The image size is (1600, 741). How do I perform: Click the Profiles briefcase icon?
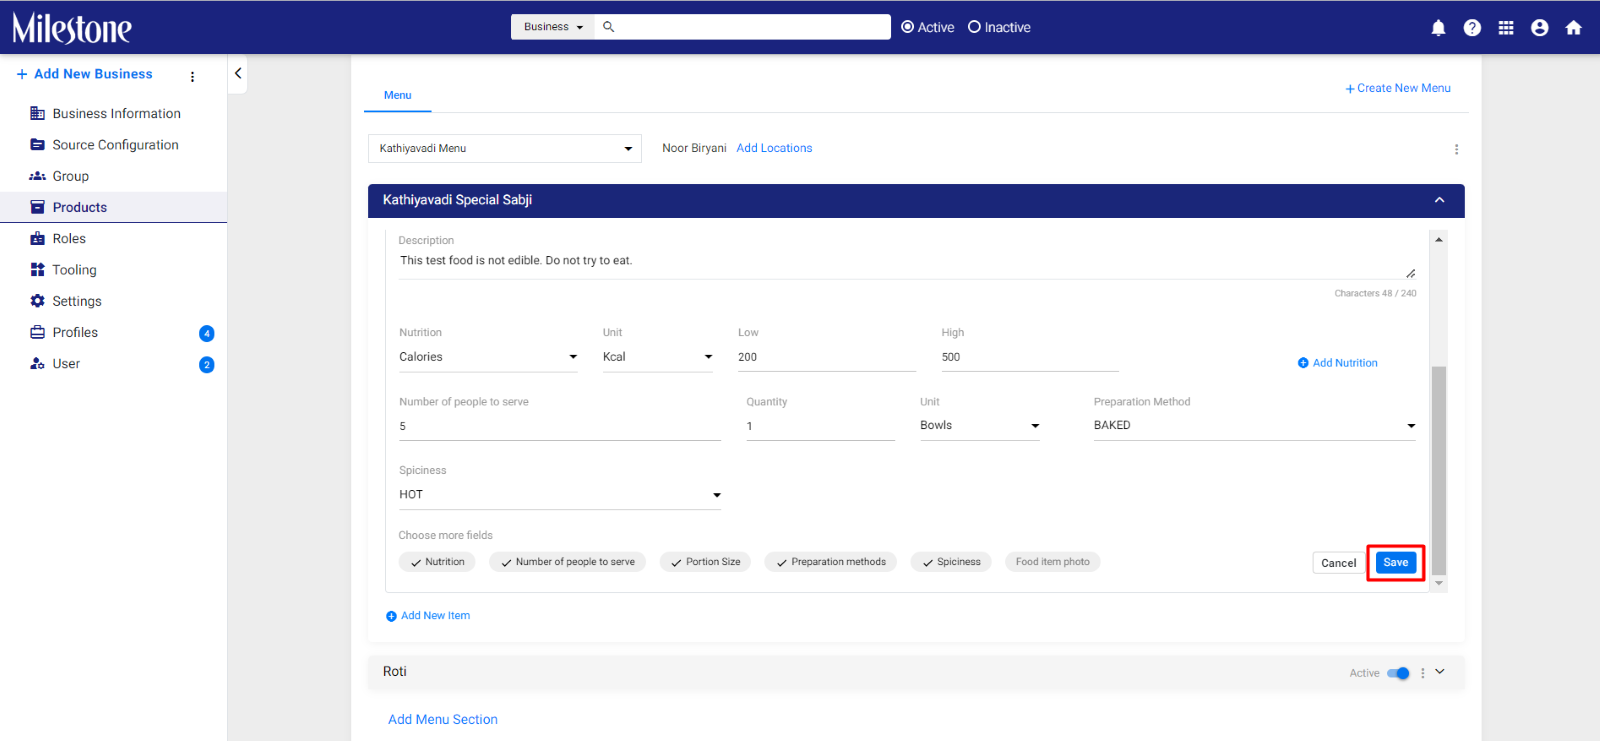point(37,332)
